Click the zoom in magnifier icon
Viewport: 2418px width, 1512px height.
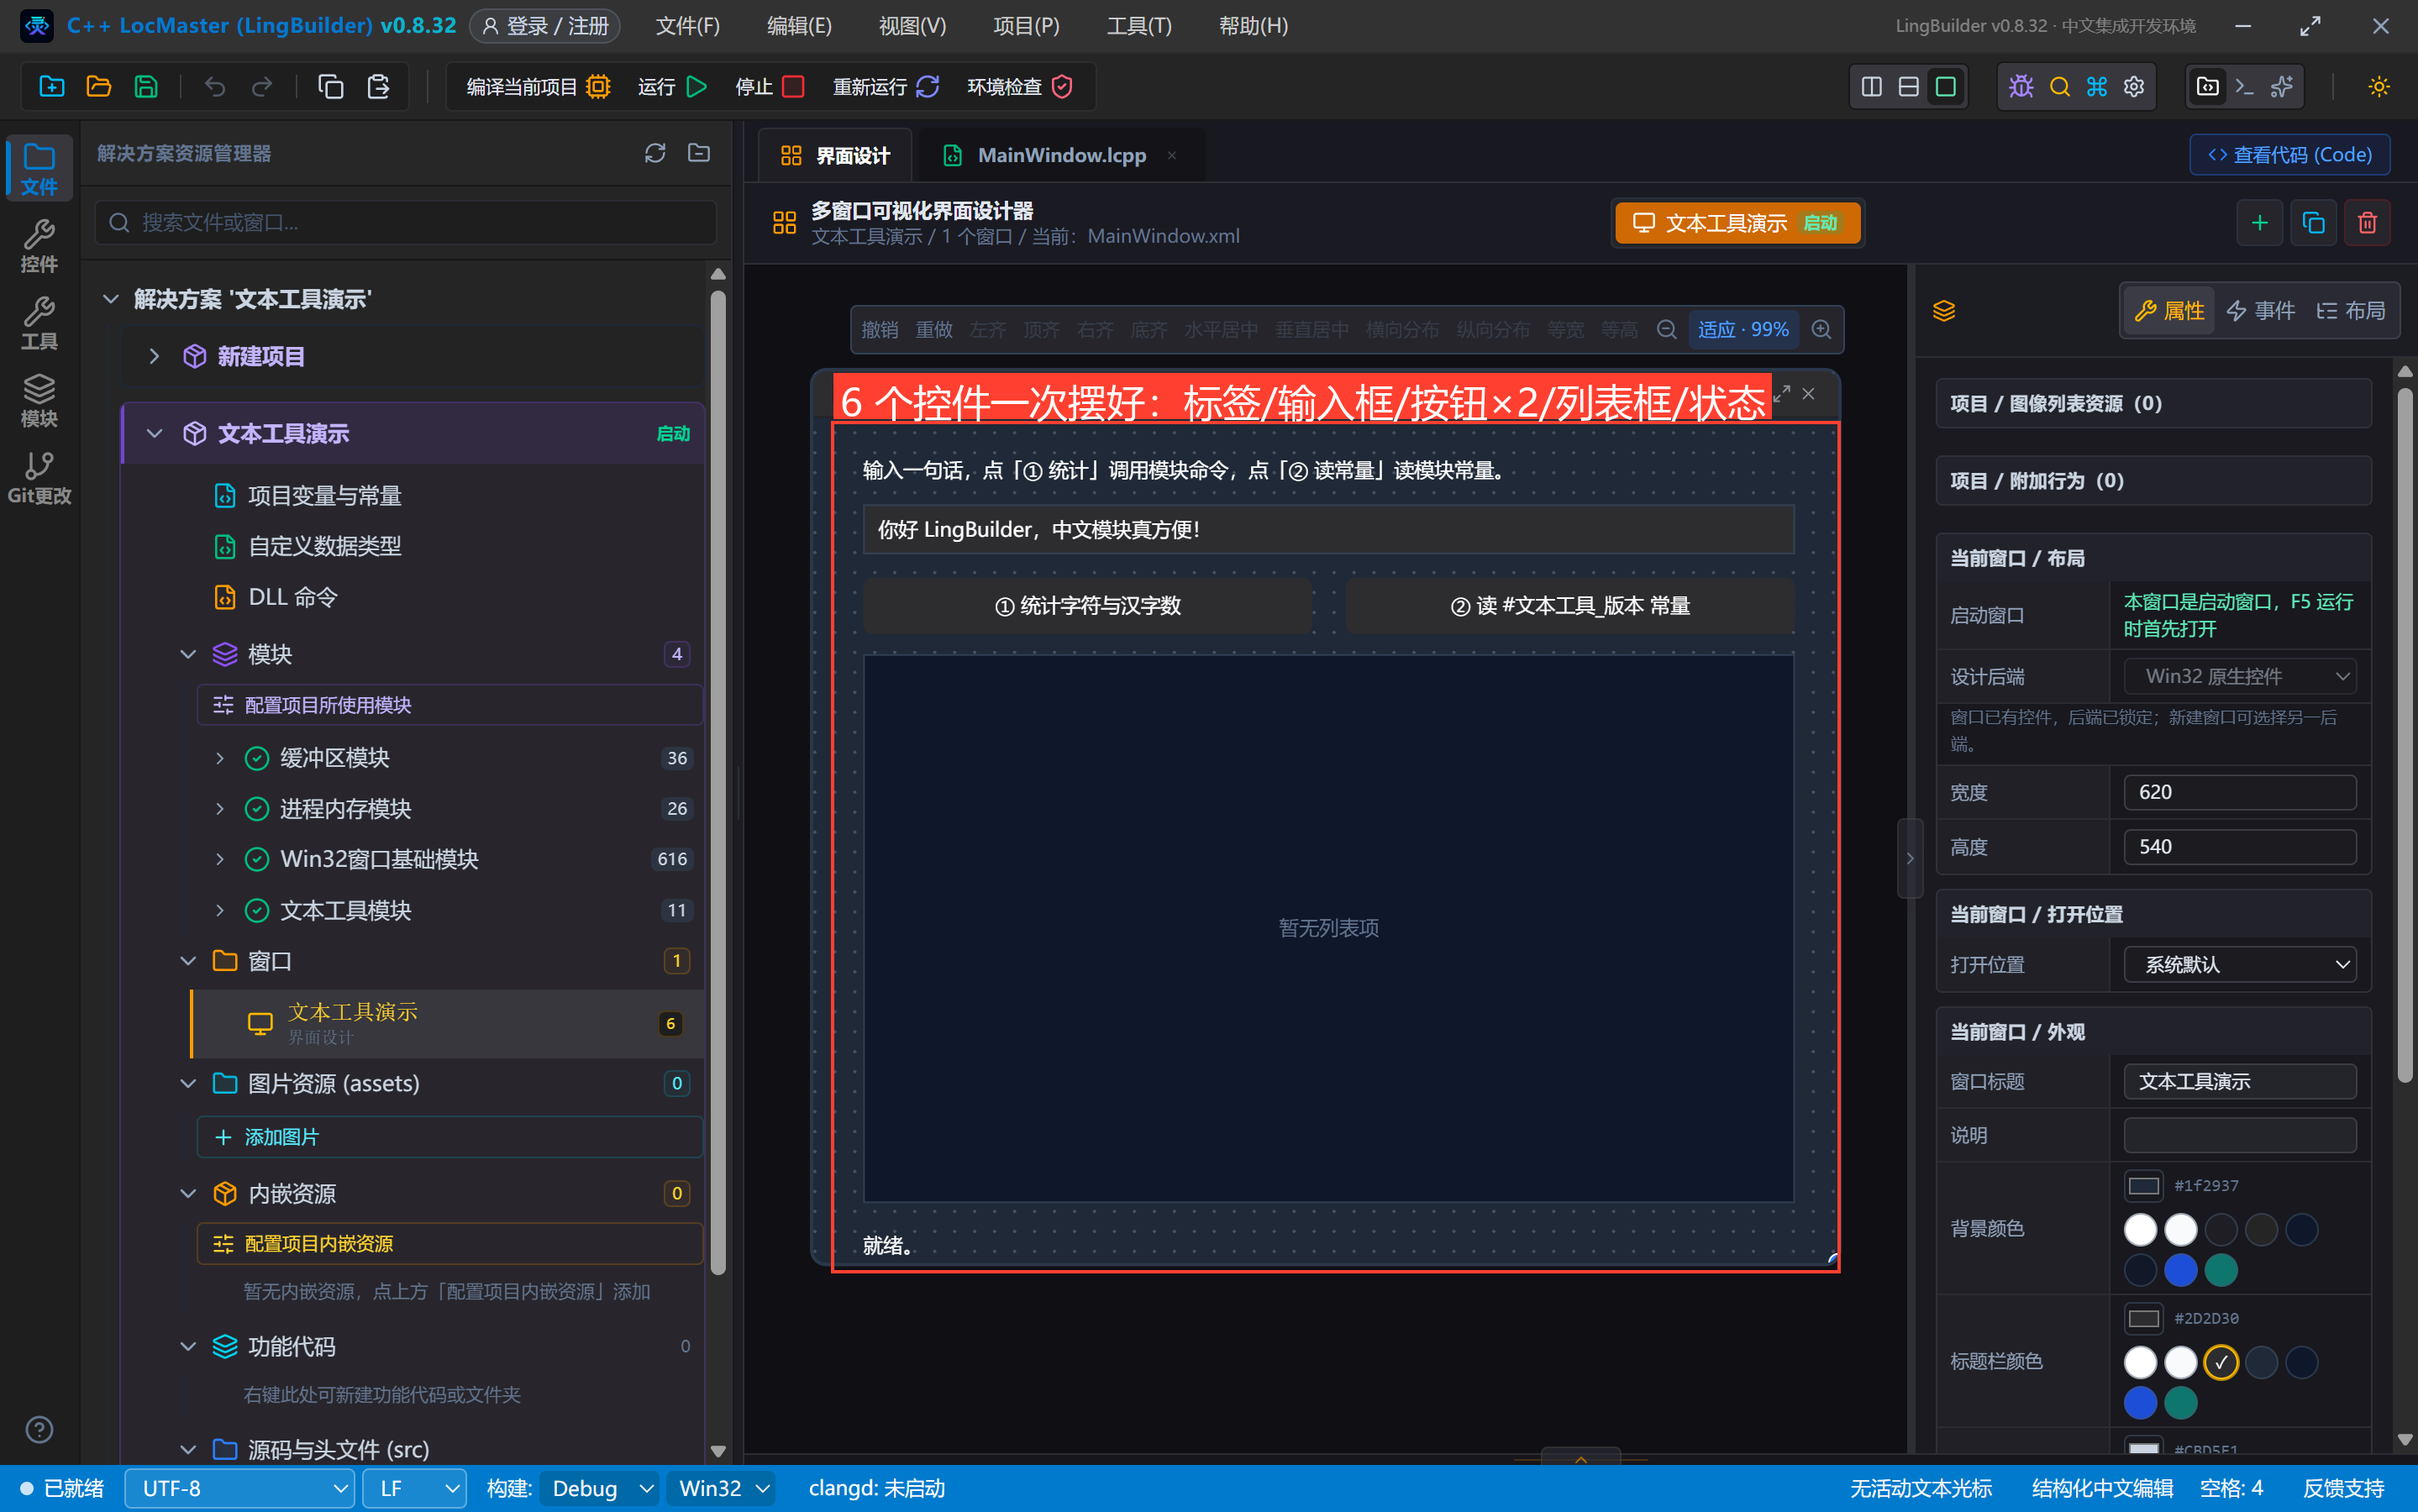click(1821, 330)
